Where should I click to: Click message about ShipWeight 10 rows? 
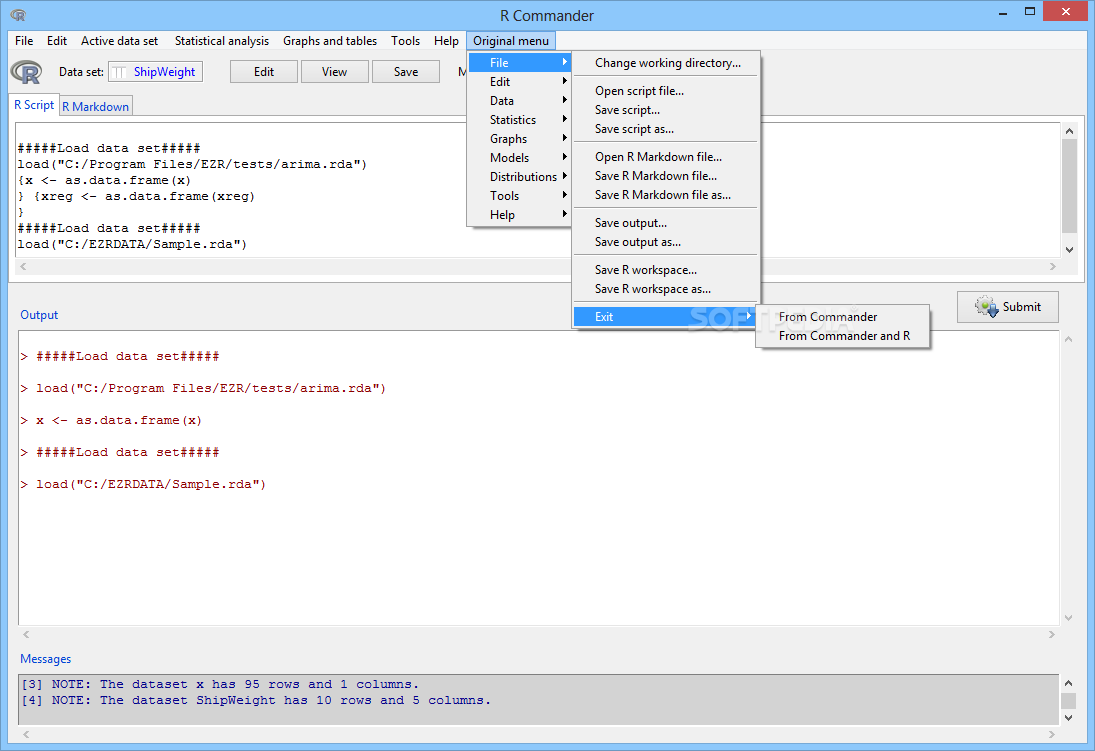coord(256,700)
